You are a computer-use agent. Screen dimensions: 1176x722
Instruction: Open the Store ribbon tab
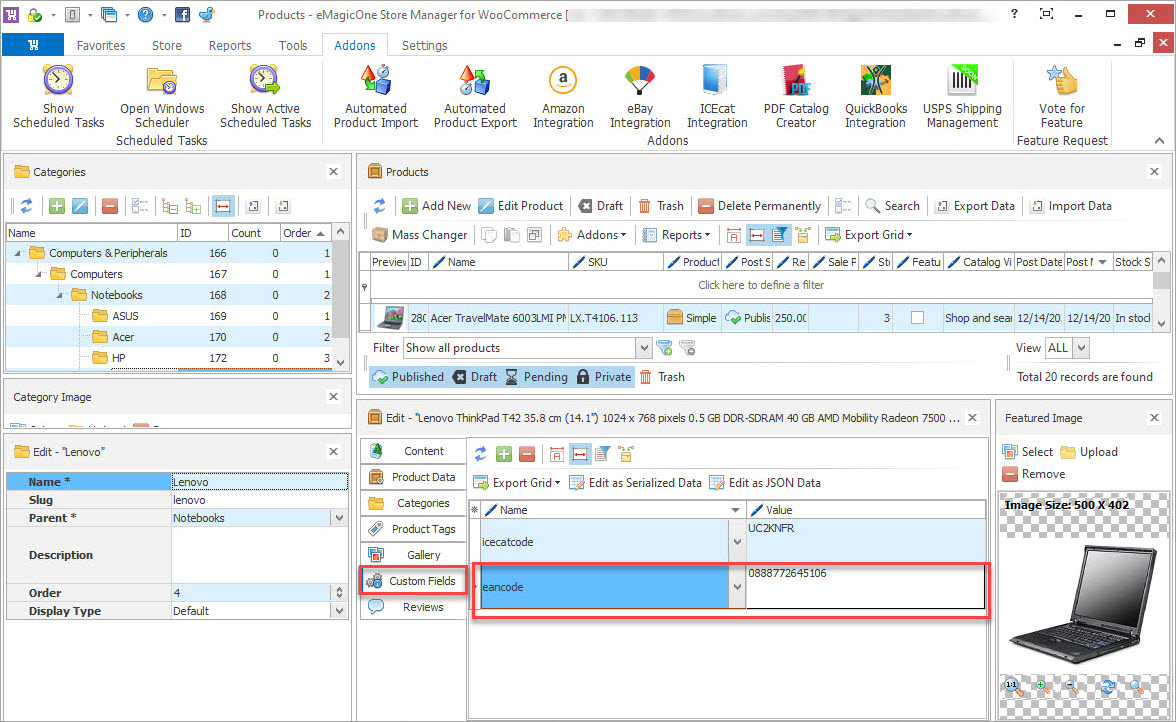(x=166, y=46)
